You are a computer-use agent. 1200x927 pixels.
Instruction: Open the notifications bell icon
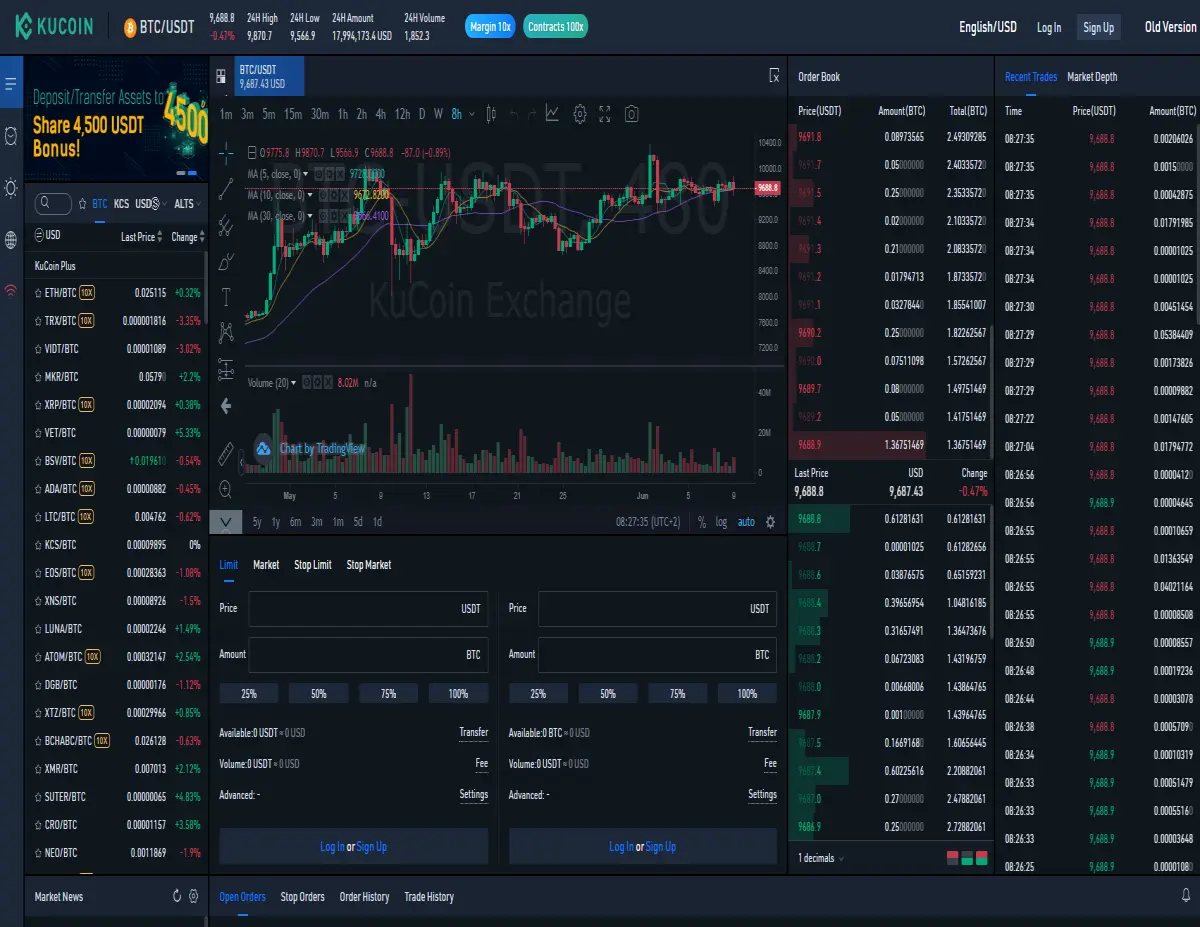pyautogui.click(x=1186, y=896)
